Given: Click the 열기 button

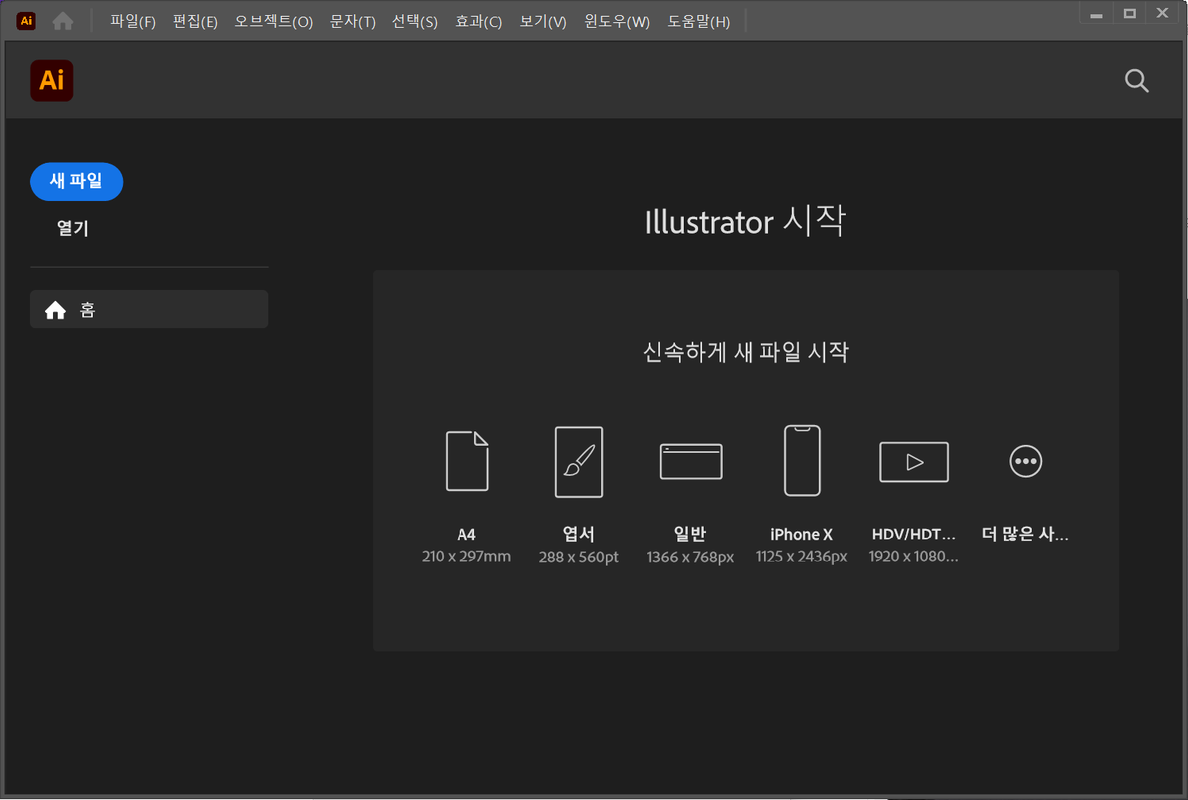Looking at the screenshot, I should tap(73, 228).
